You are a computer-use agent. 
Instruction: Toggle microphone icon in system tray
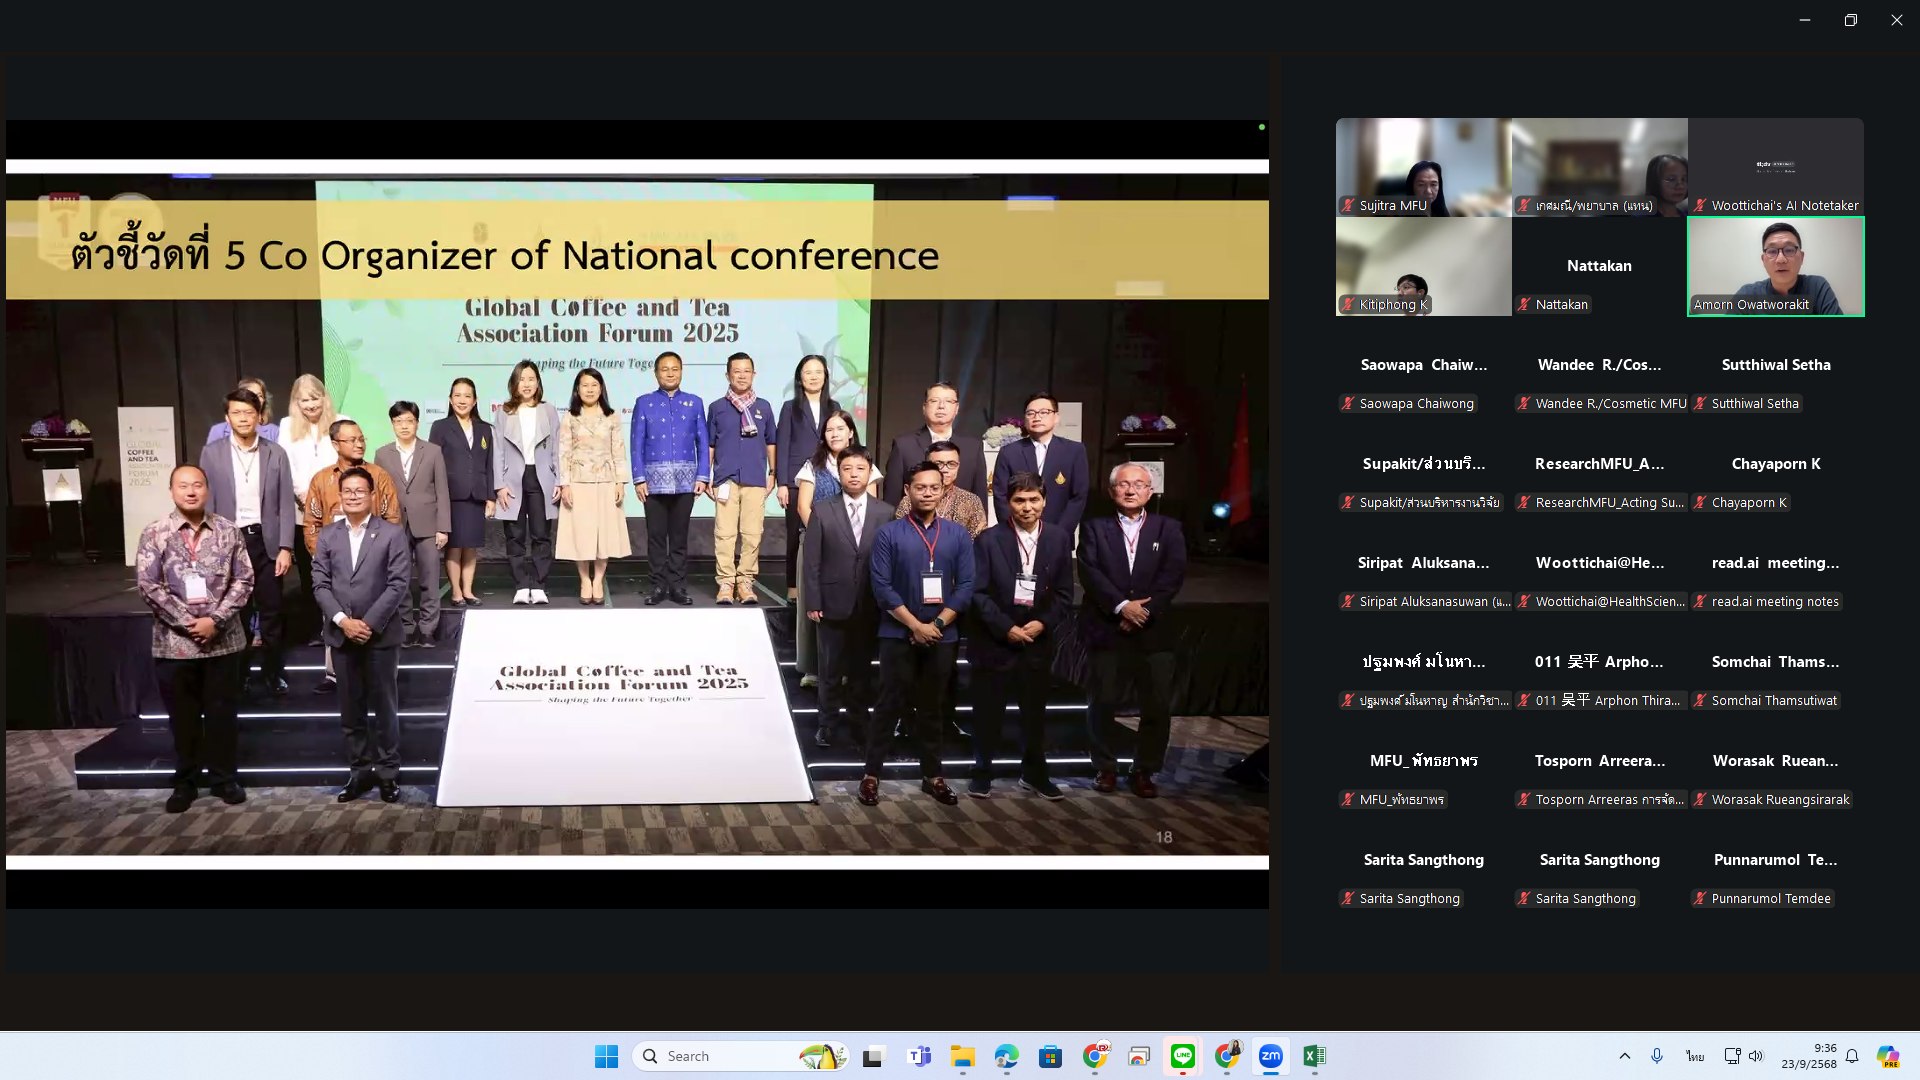[x=1657, y=1056]
